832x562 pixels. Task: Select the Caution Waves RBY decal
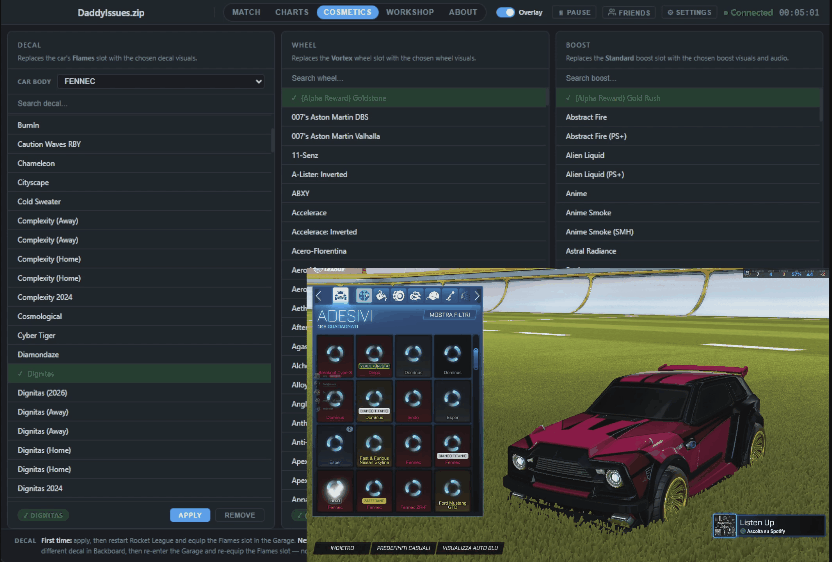coord(140,144)
